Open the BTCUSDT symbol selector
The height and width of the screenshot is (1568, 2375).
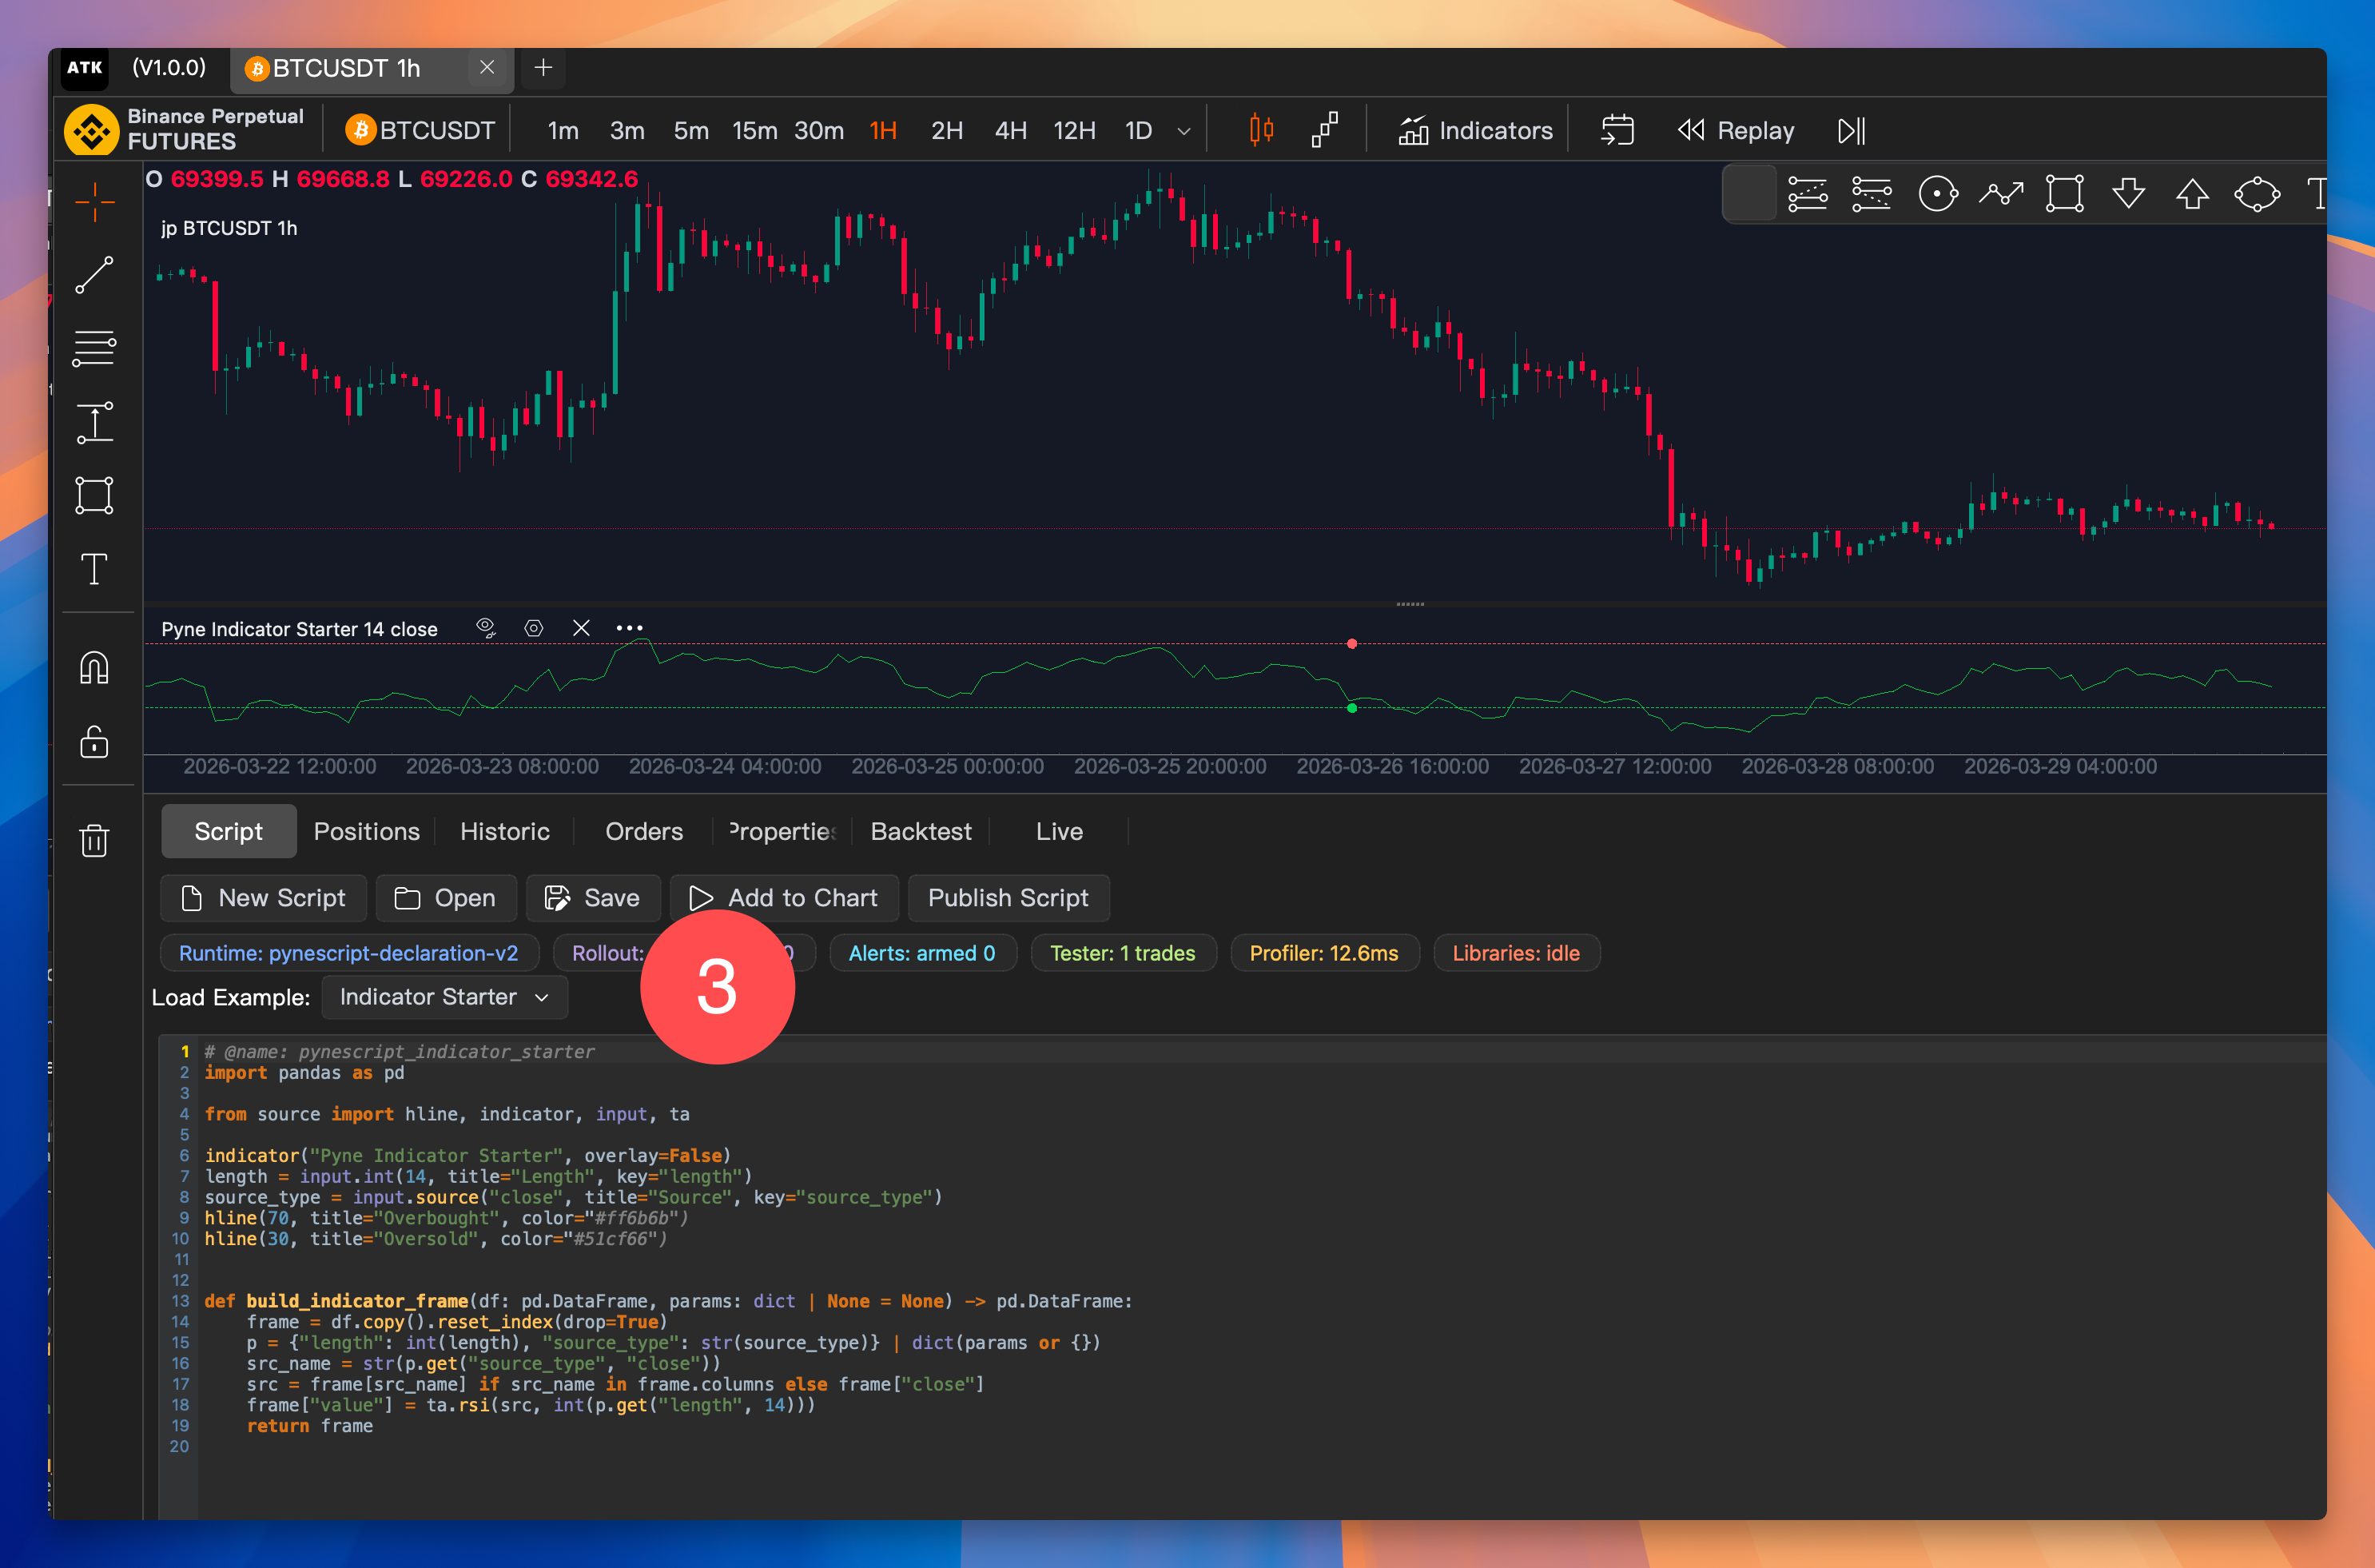click(x=421, y=130)
